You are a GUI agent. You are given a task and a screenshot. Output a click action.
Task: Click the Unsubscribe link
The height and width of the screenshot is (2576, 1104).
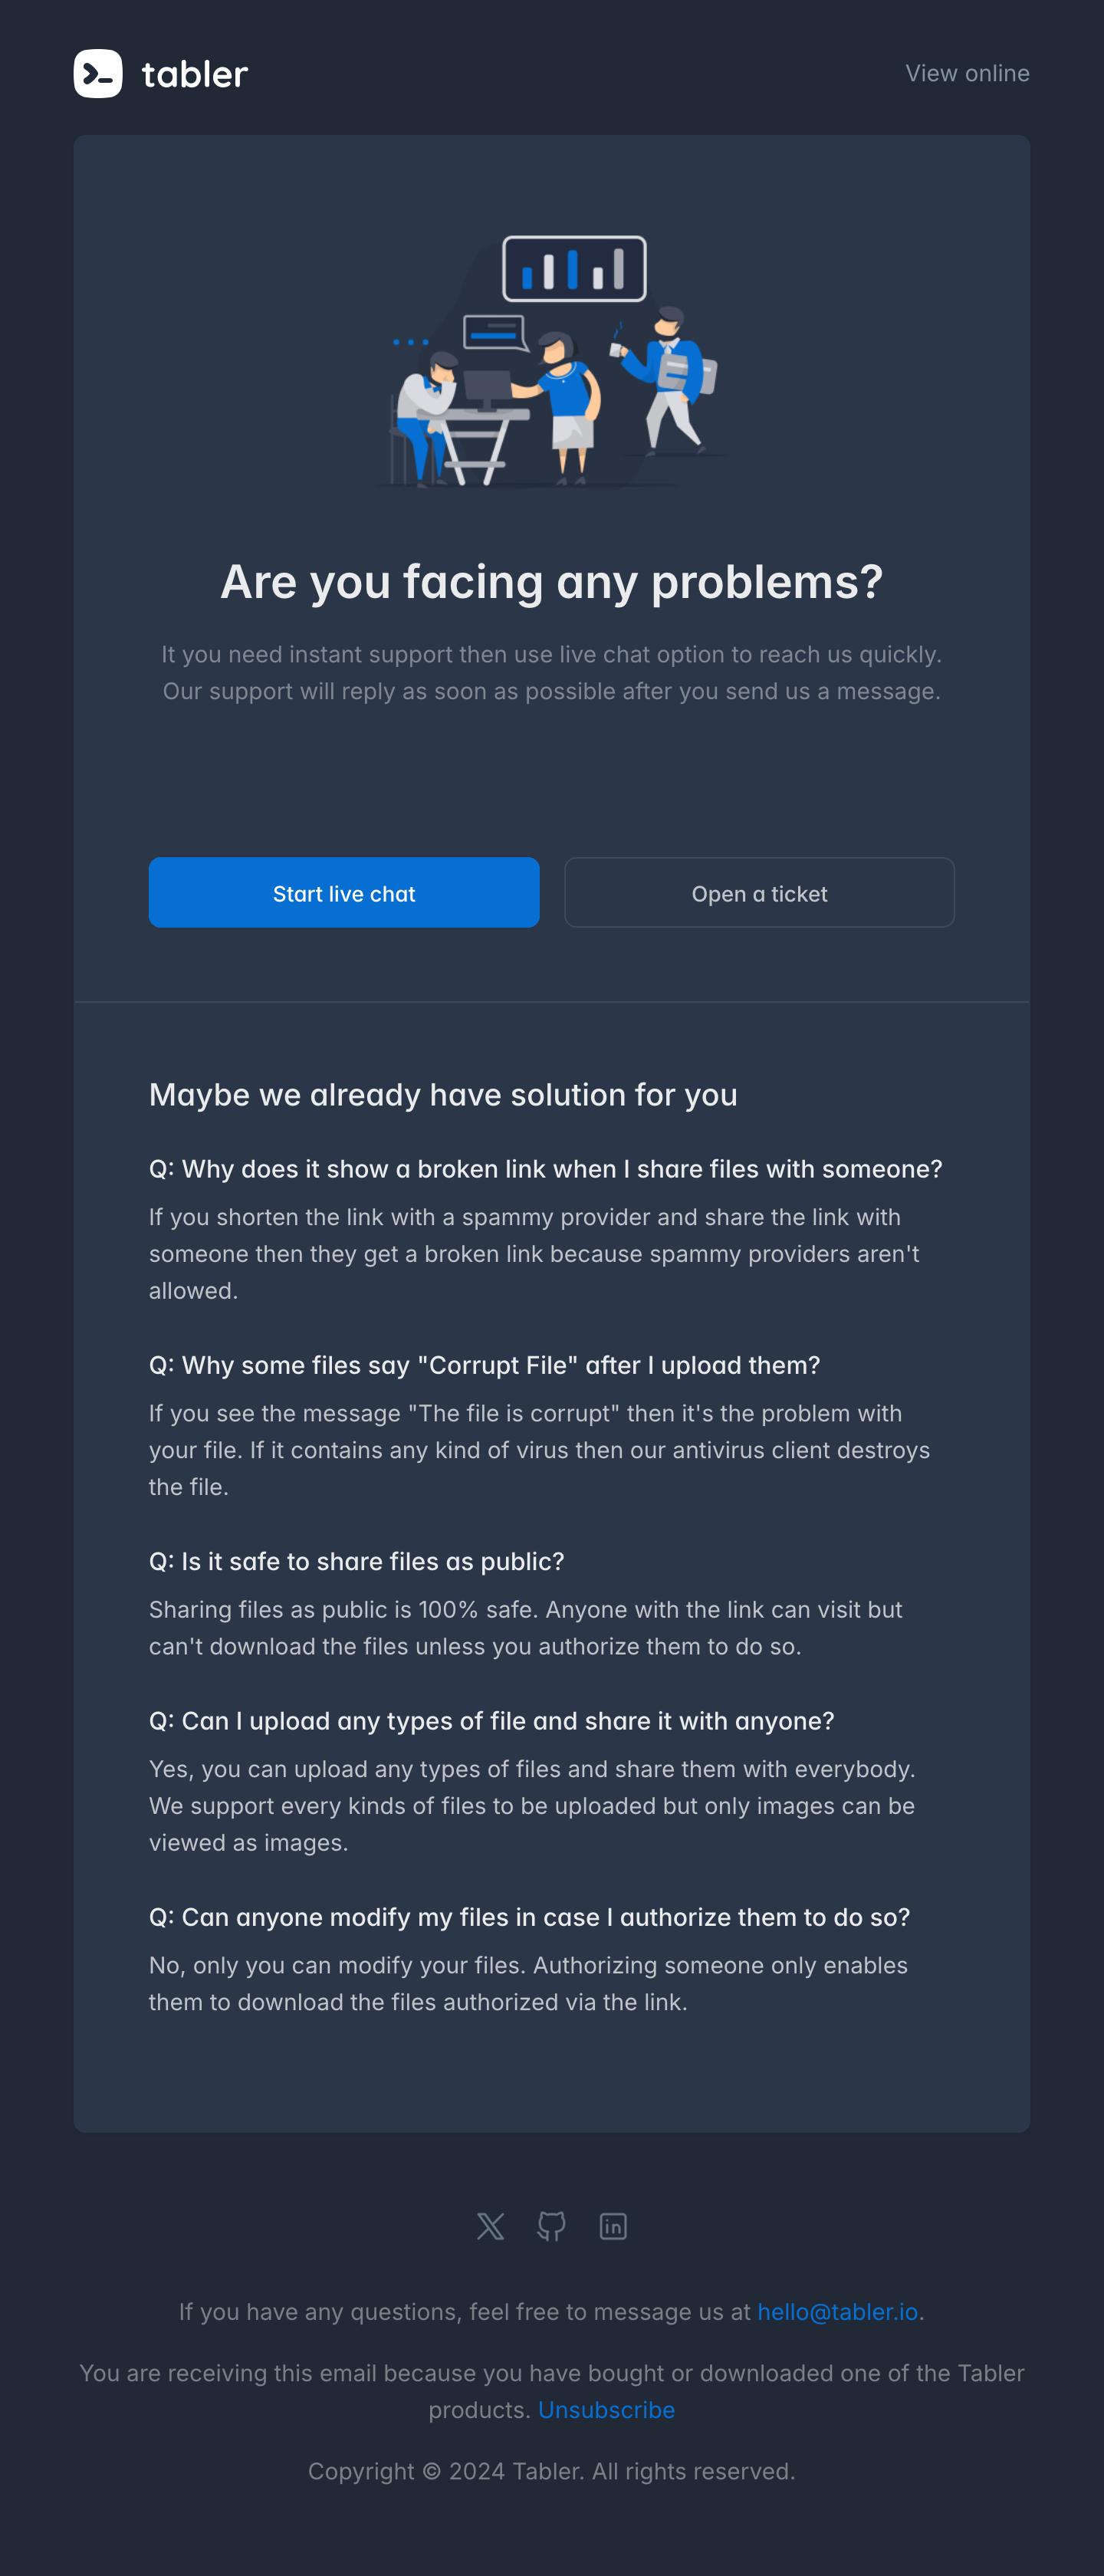[x=606, y=2410]
